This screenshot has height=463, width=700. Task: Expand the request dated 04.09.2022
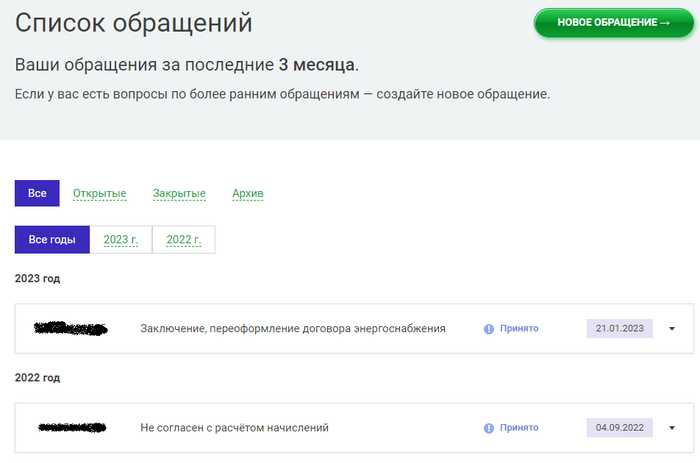[x=672, y=428]
